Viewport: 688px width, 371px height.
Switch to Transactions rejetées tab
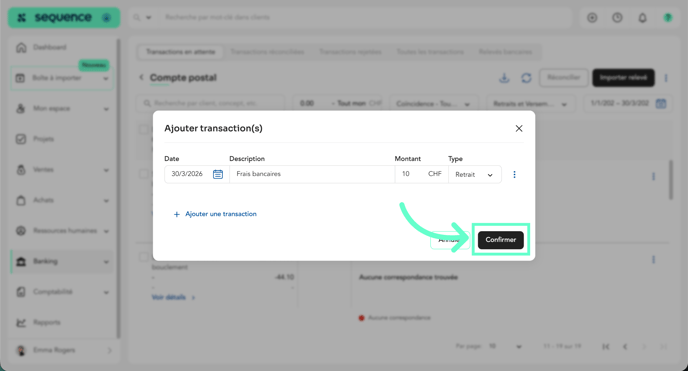[350, 52]
